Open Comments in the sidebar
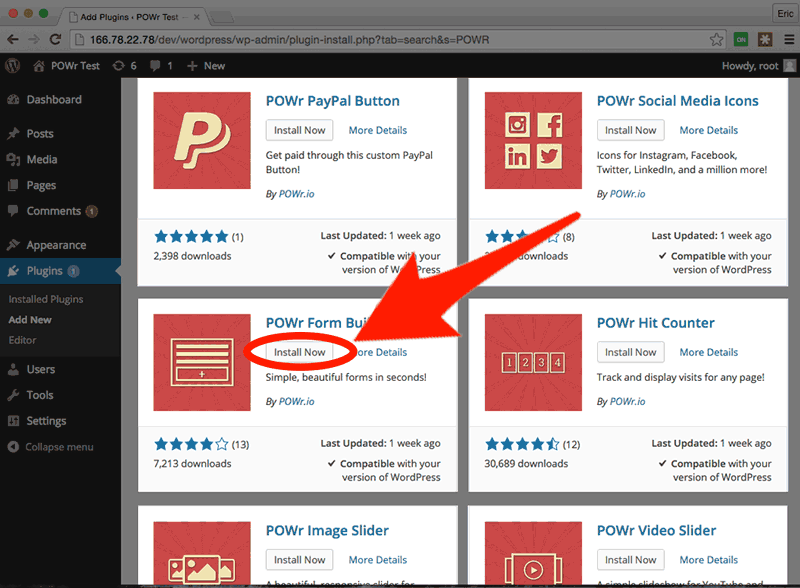Screen dimensions: 800x588 (x=54, y=211)
